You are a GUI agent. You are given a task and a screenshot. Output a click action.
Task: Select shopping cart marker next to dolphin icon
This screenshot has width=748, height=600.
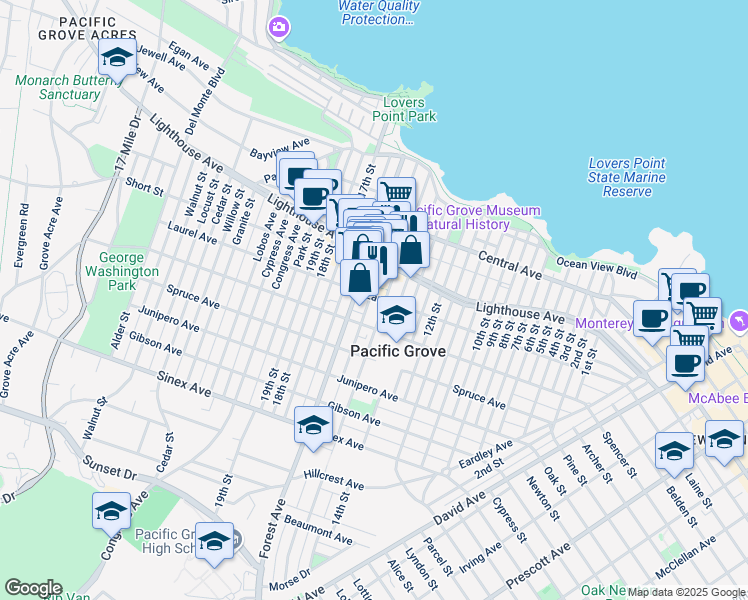click(x=703, y=313)
